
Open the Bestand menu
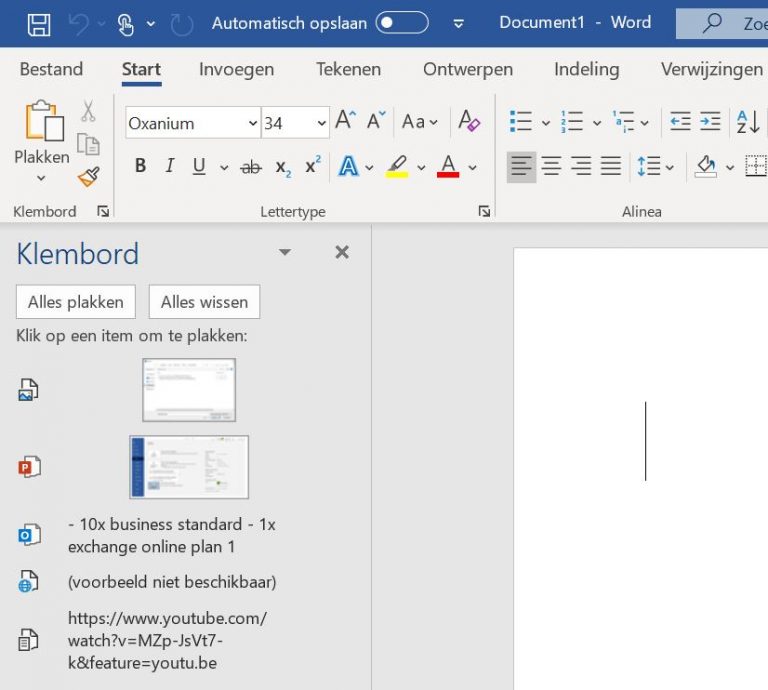pyautogui.click(x=51, y=69)
